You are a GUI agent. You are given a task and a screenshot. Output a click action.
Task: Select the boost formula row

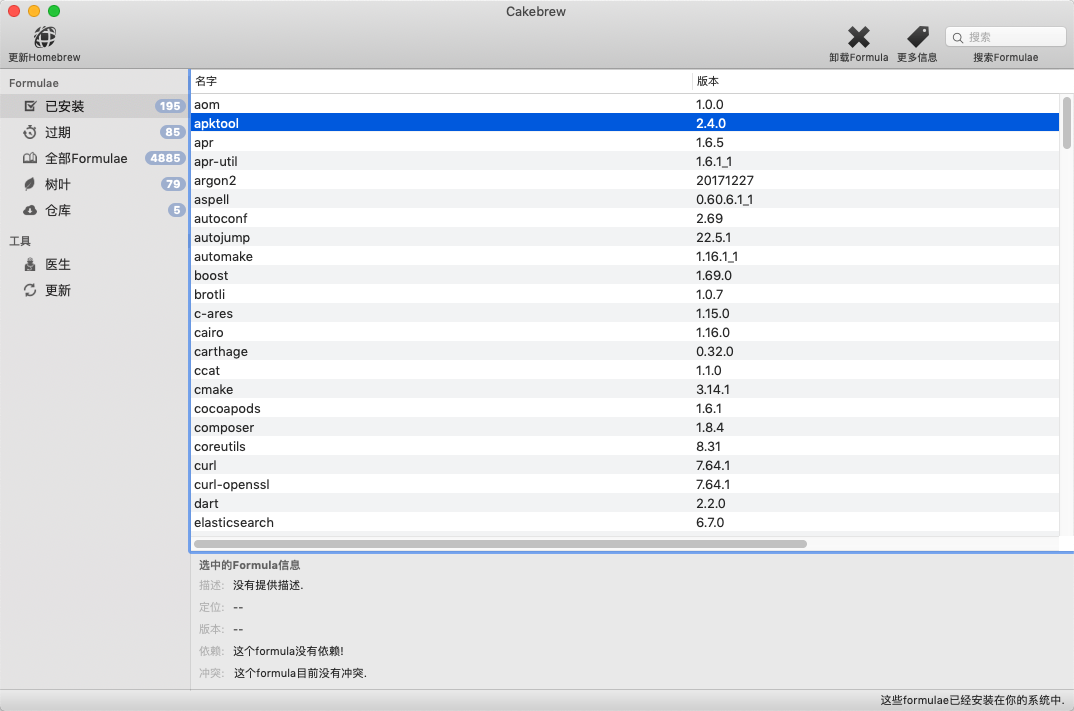point(625,275)
